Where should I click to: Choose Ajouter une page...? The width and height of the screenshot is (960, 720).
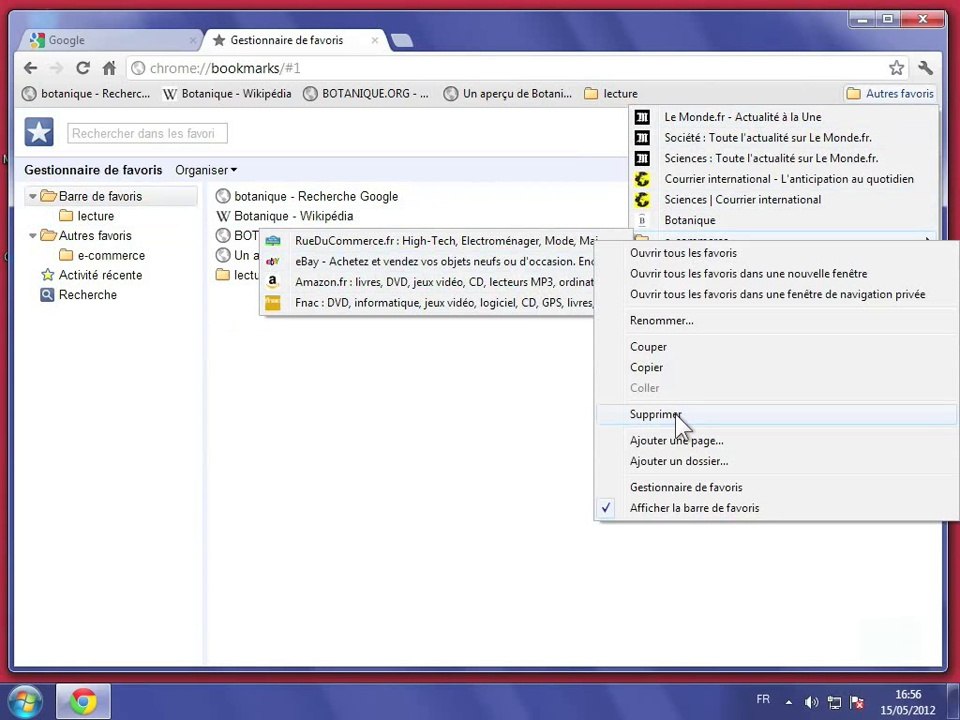(x=776, y=441)
